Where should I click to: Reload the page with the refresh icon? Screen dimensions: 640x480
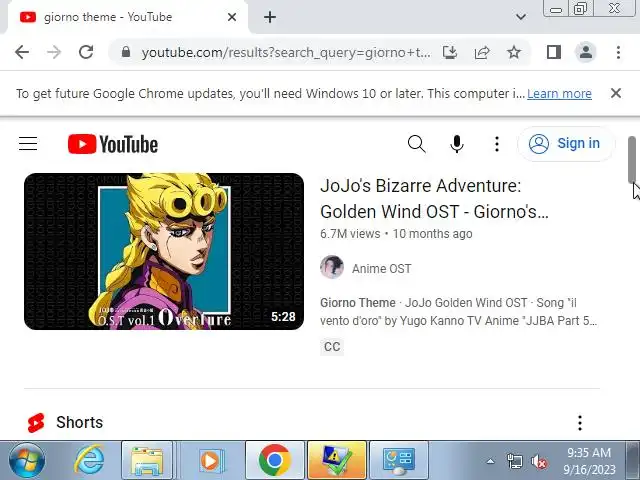pyautogui.click(x=86, y=52)
